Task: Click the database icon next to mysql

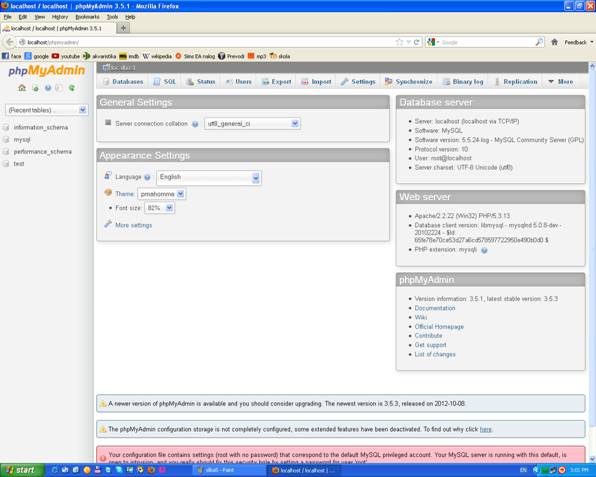Action: [6, 139]
